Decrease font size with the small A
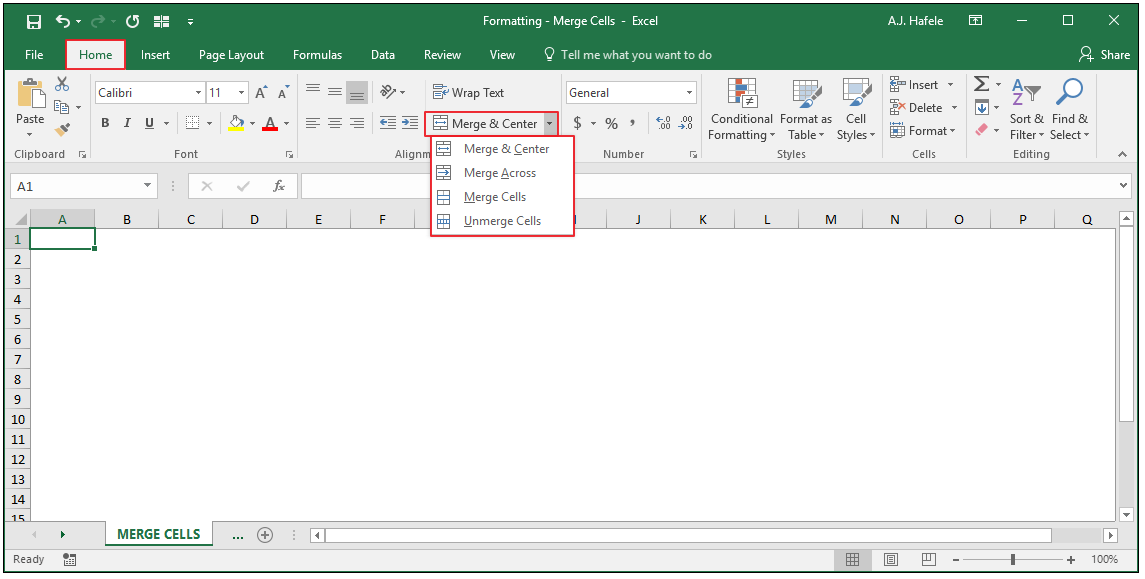The width and height of the screenshot is (1145, 579). click(x=283, y=93)
